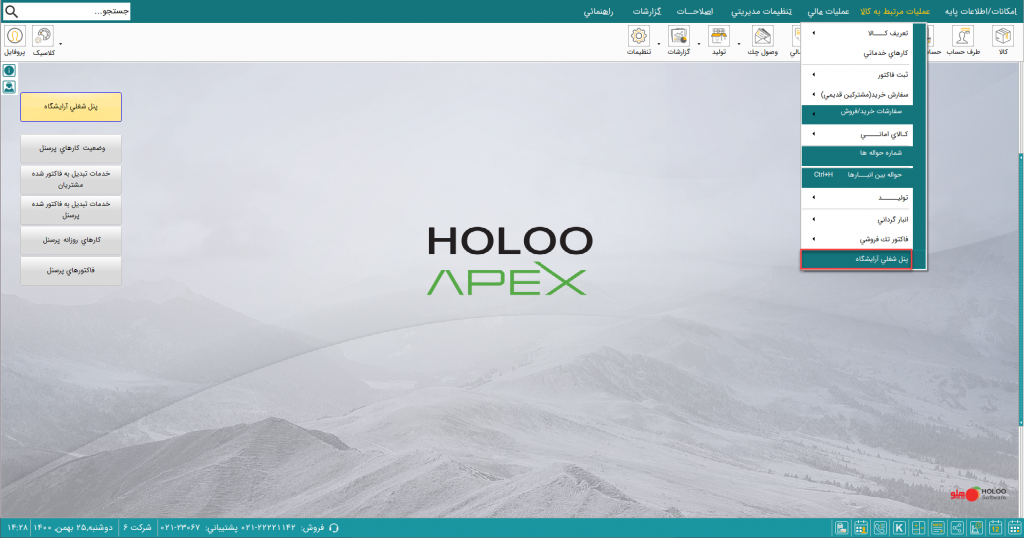Select شماره حواله ها menu entry
The width and height of the screenshot is (1024, 538).
point(857,153)
